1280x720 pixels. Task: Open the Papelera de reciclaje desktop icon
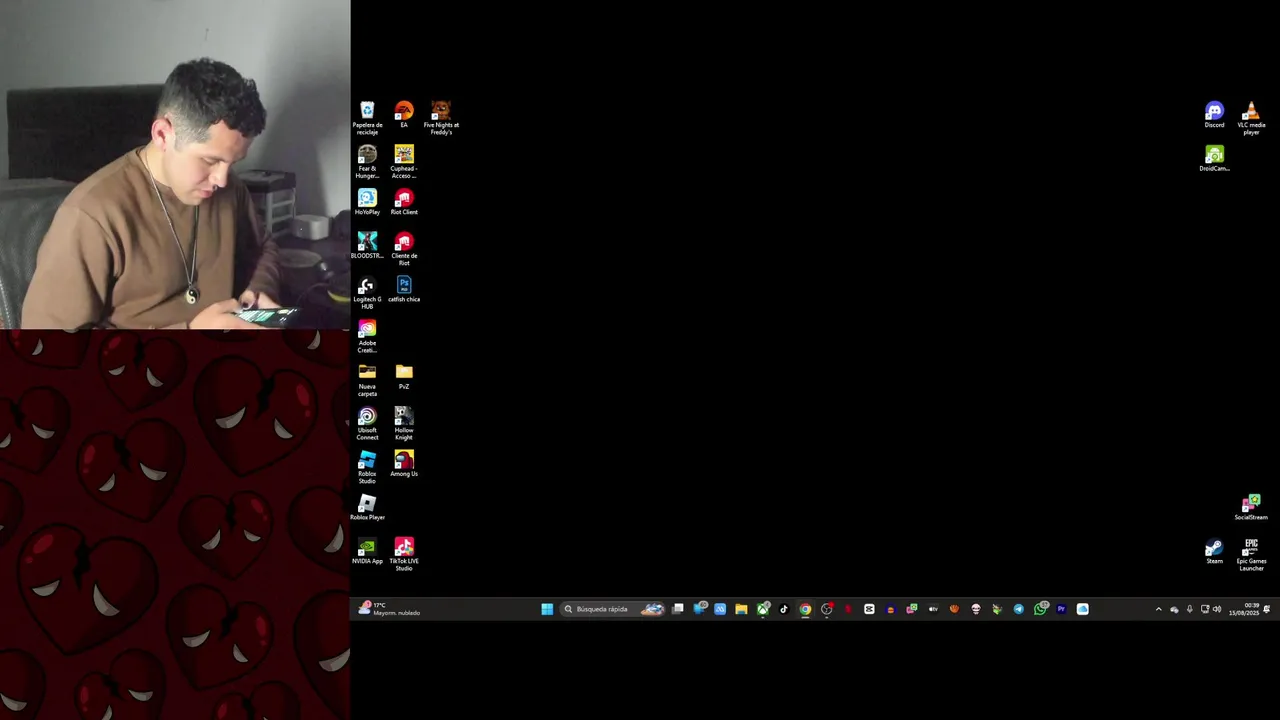[x=367, y=117]
